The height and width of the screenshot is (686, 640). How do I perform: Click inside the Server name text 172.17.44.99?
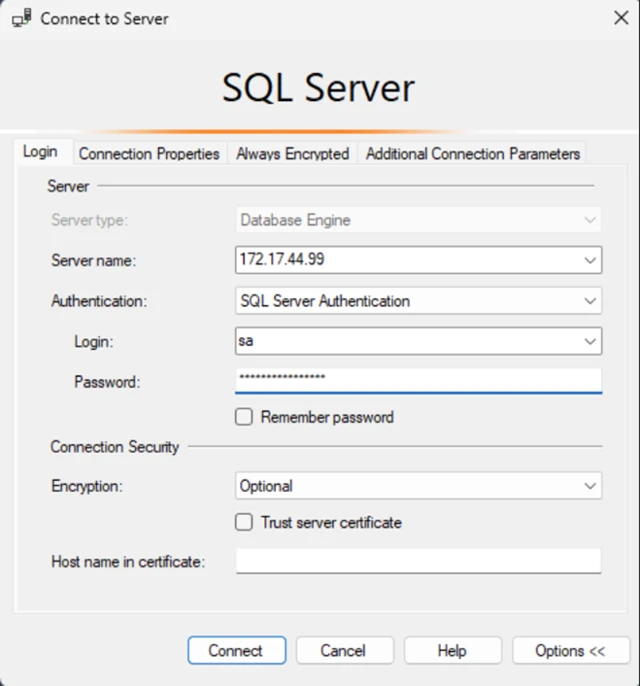pos(282,260)
